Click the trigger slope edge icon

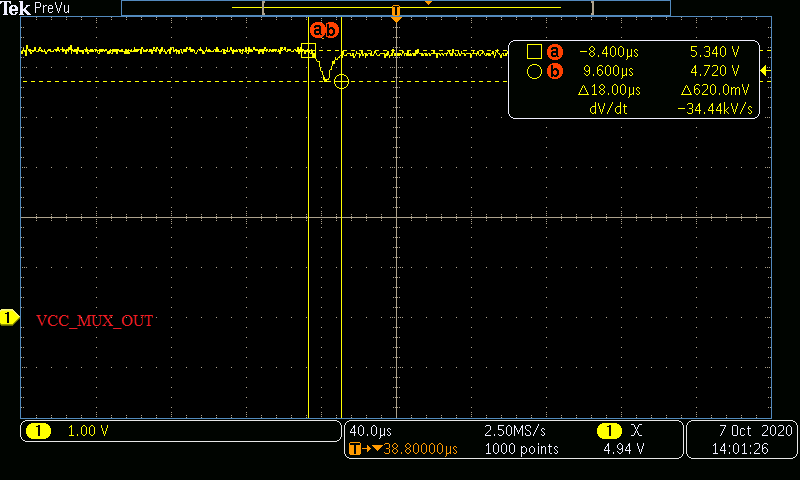click(636, 431)
